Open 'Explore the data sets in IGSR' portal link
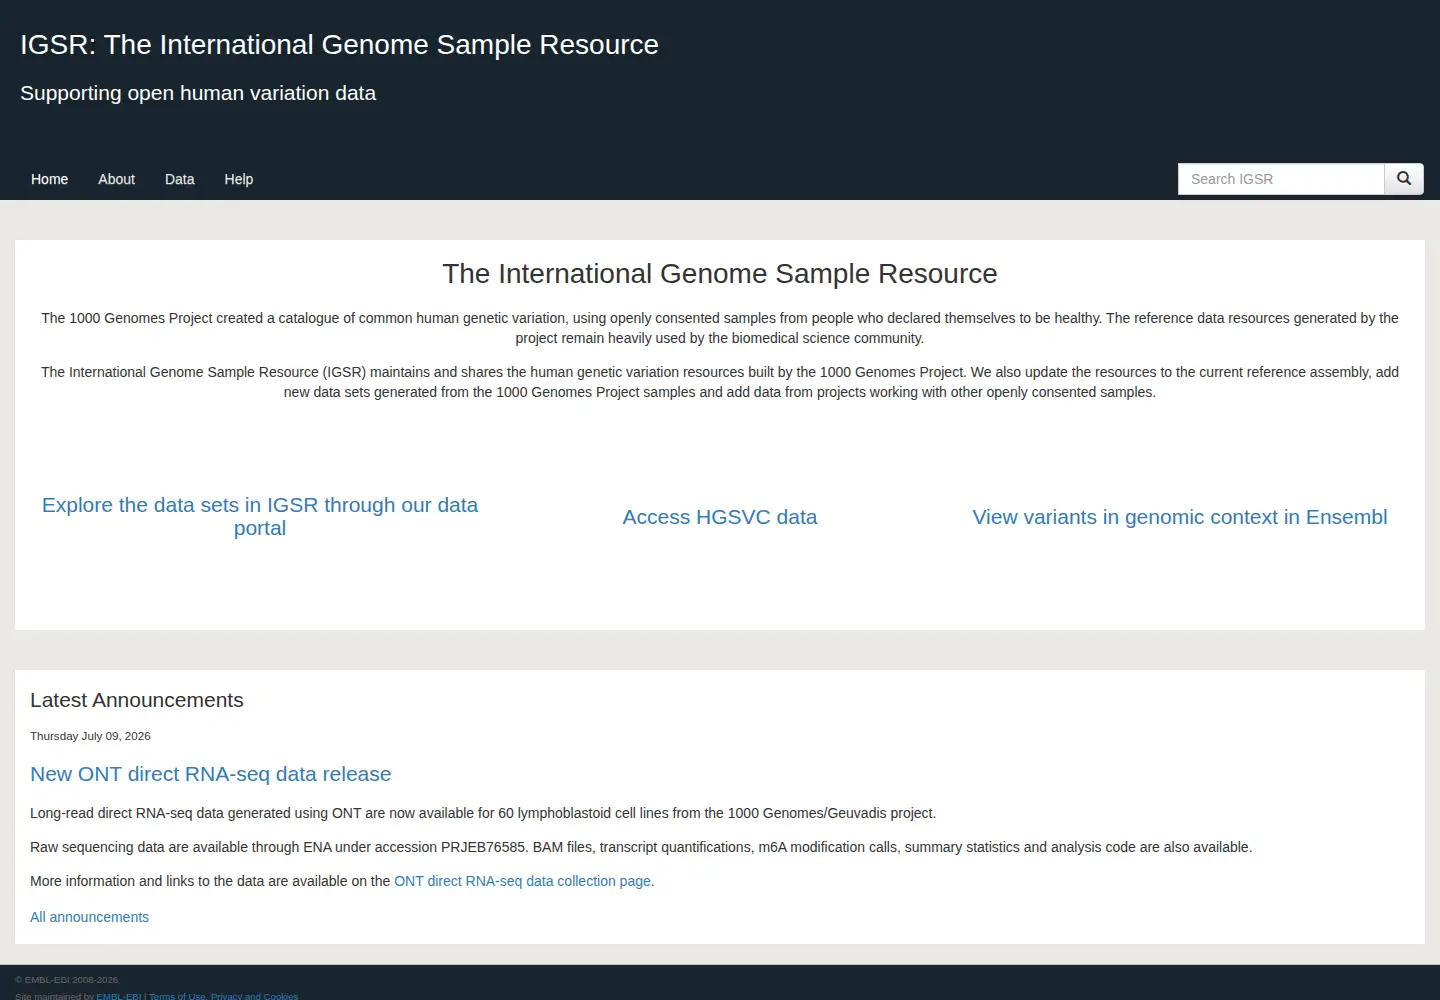Image resolution: width=1440 pixels, height=1000 pixels. click(x=260, y=516)
